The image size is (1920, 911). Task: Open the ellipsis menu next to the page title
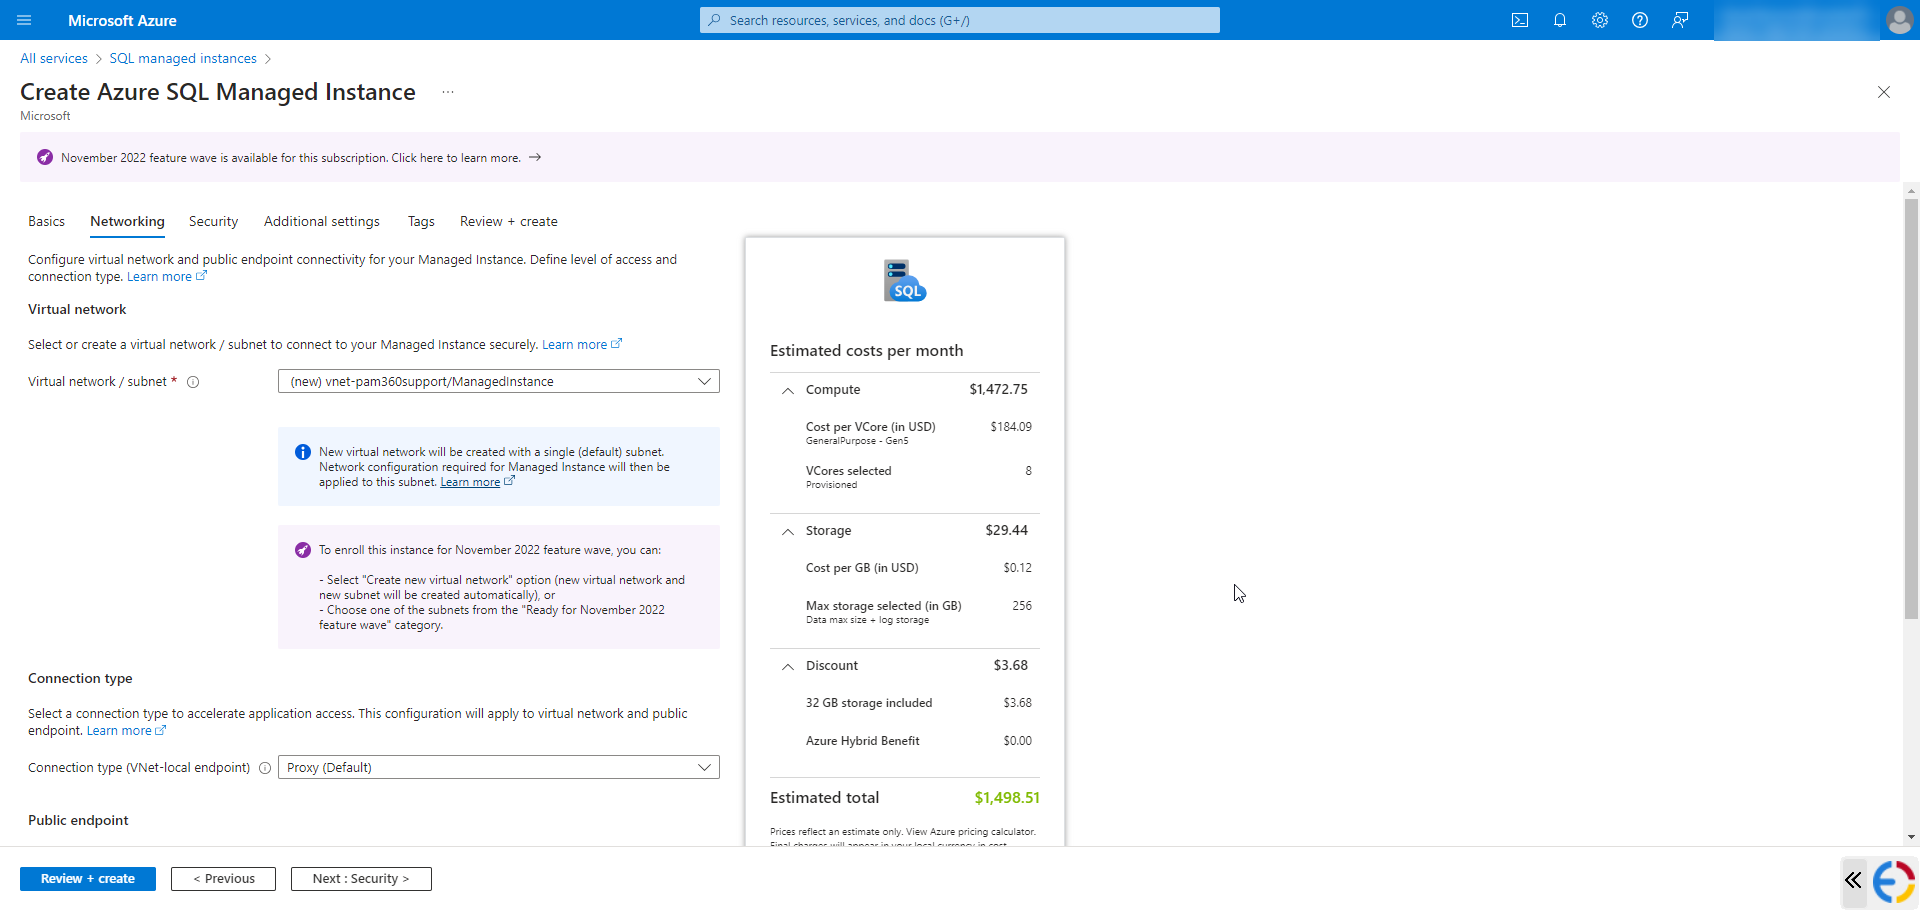point(447,91)
